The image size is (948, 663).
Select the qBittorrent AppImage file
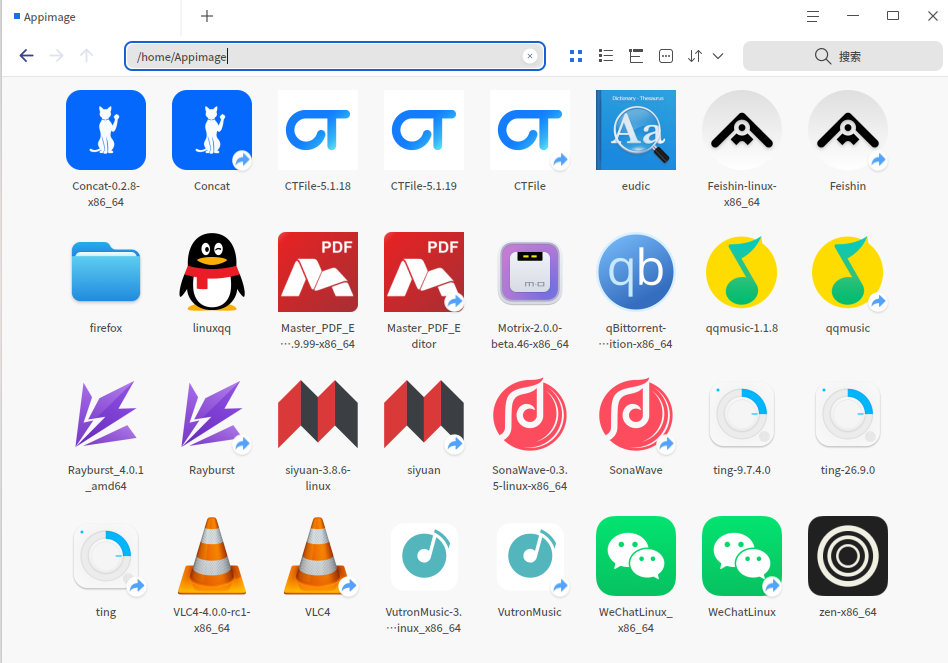(x=635, y=291)
